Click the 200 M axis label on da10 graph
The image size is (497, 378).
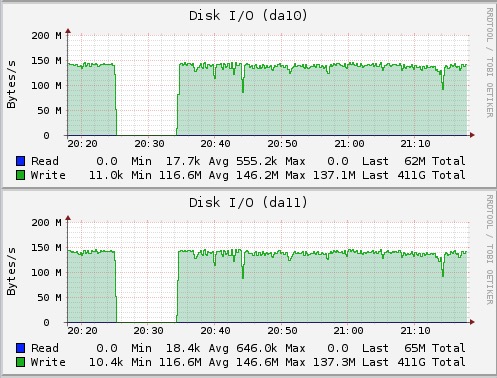pyautogui.click(x=46, y=36)
